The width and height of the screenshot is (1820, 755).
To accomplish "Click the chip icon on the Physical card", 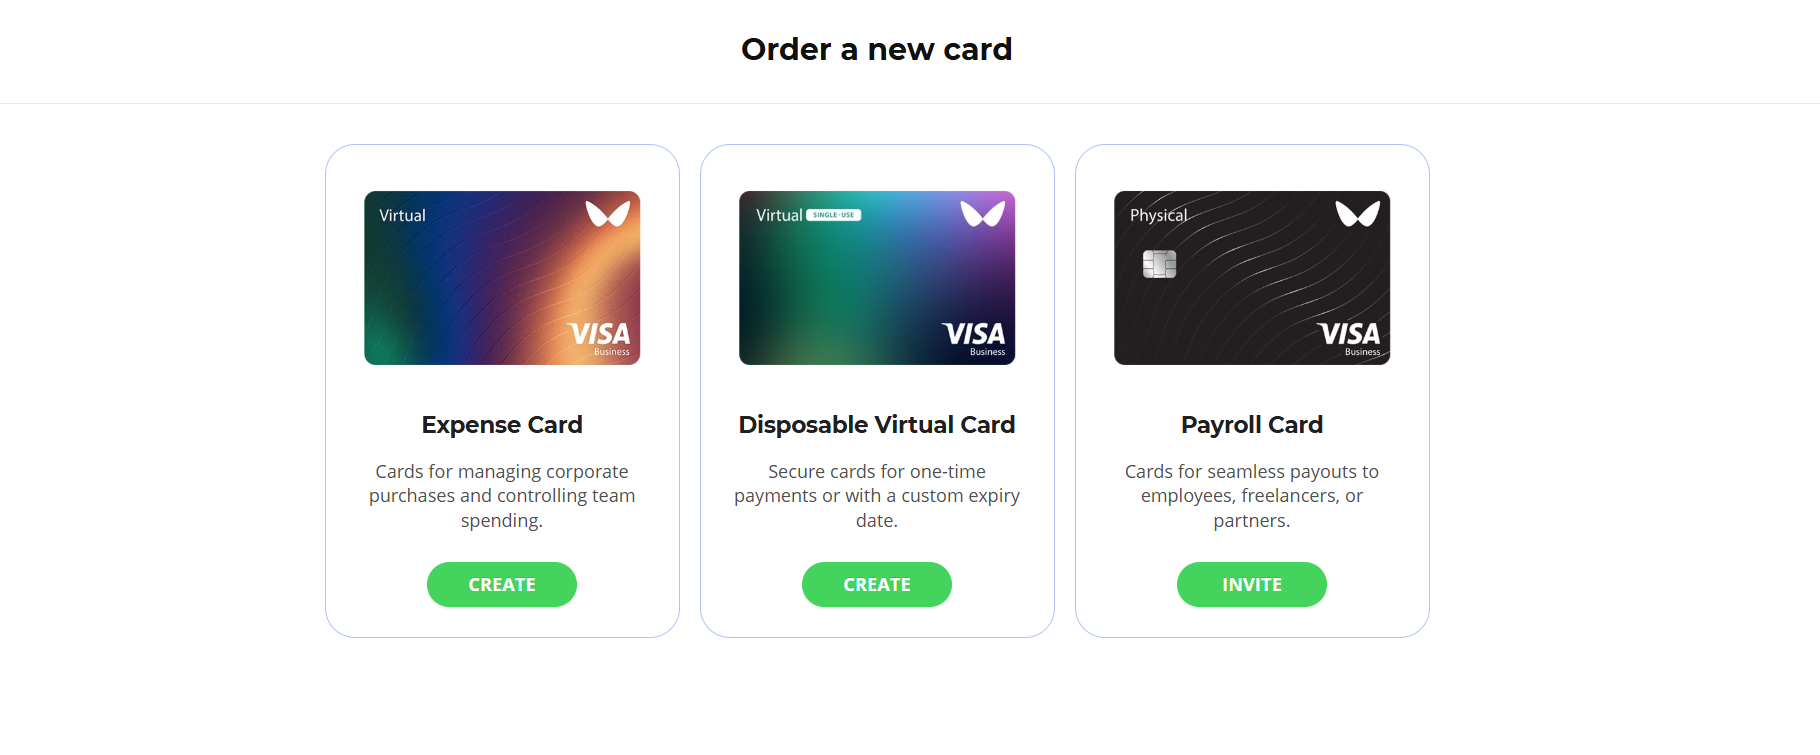I will (x=1160, y=264).
